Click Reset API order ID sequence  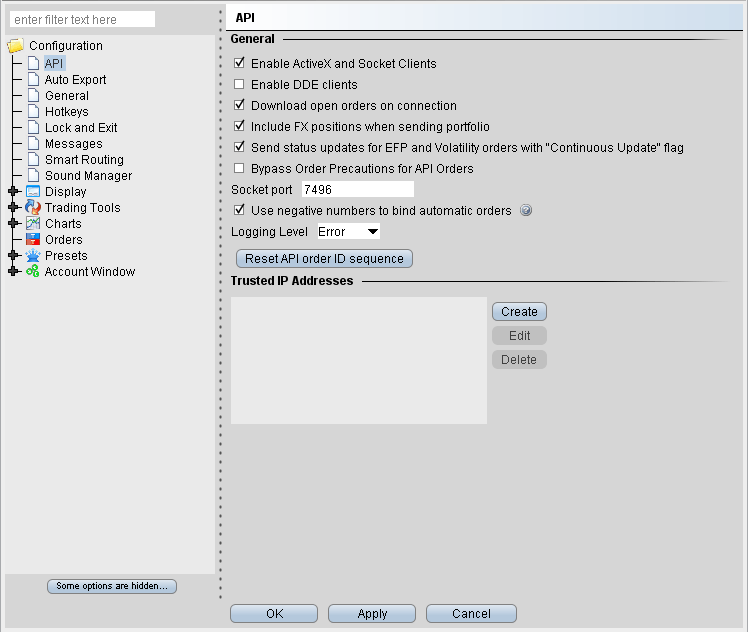[324, 259]
